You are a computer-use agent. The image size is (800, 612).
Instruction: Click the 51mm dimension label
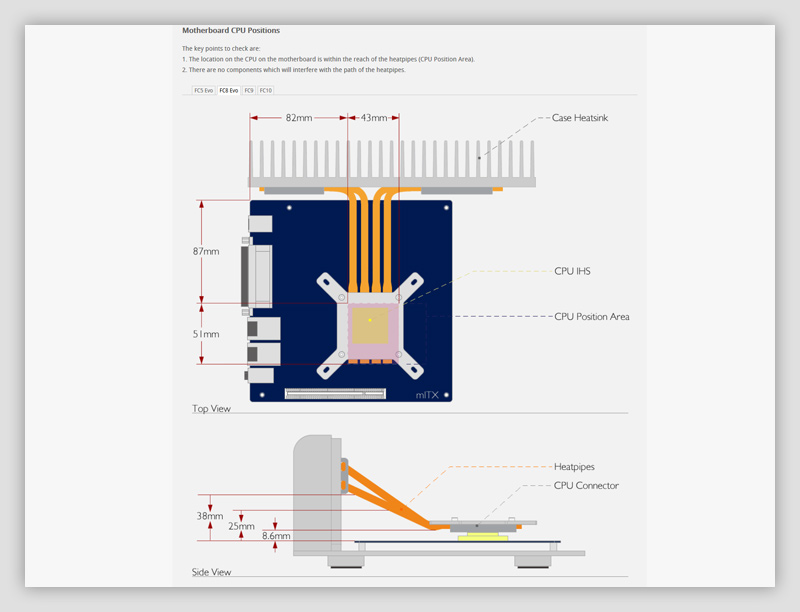point(206,334)
